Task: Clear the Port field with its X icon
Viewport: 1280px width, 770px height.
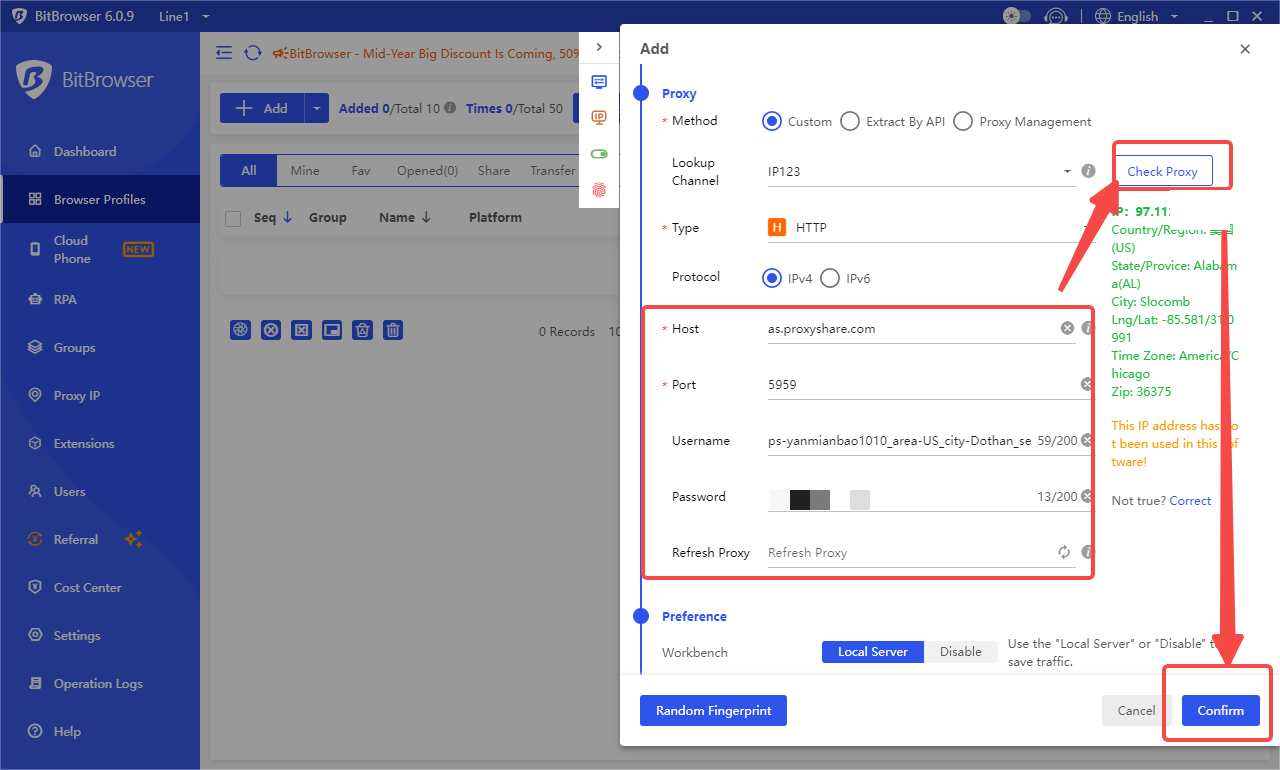Action: pyautogui.click(x=1086, y=384)
